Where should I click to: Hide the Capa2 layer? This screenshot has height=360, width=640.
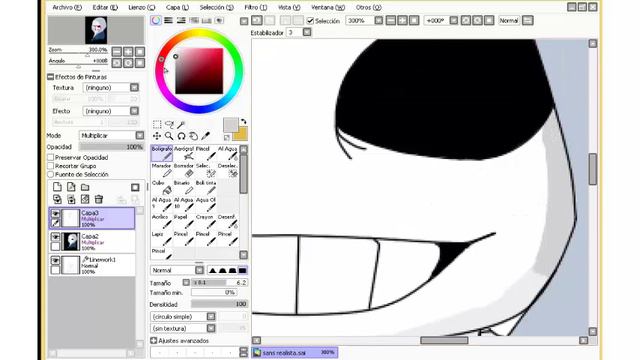point(56,237)
